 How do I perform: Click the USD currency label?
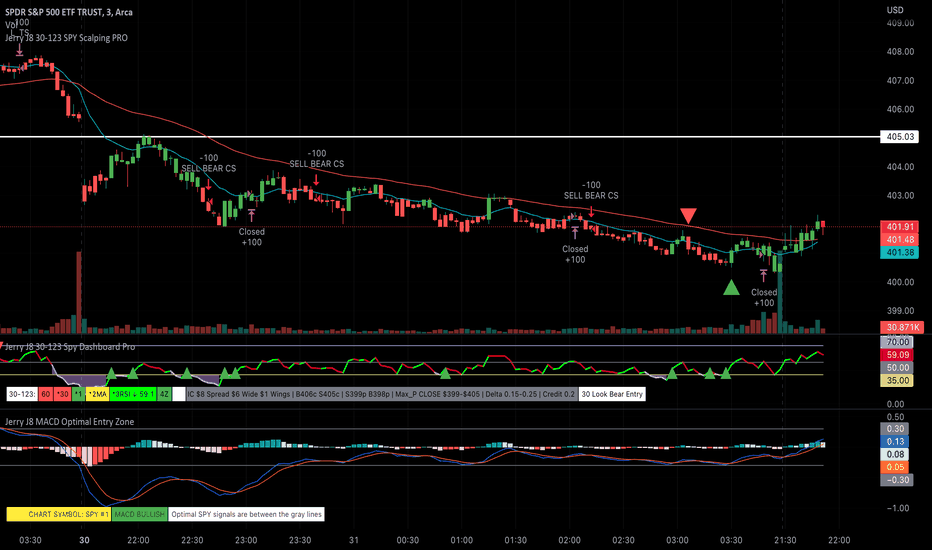point(895,10)
